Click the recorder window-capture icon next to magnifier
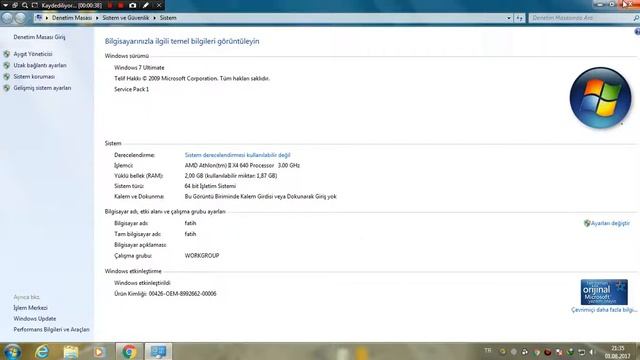Screen dimensions: 640x360 coord(35,5)
